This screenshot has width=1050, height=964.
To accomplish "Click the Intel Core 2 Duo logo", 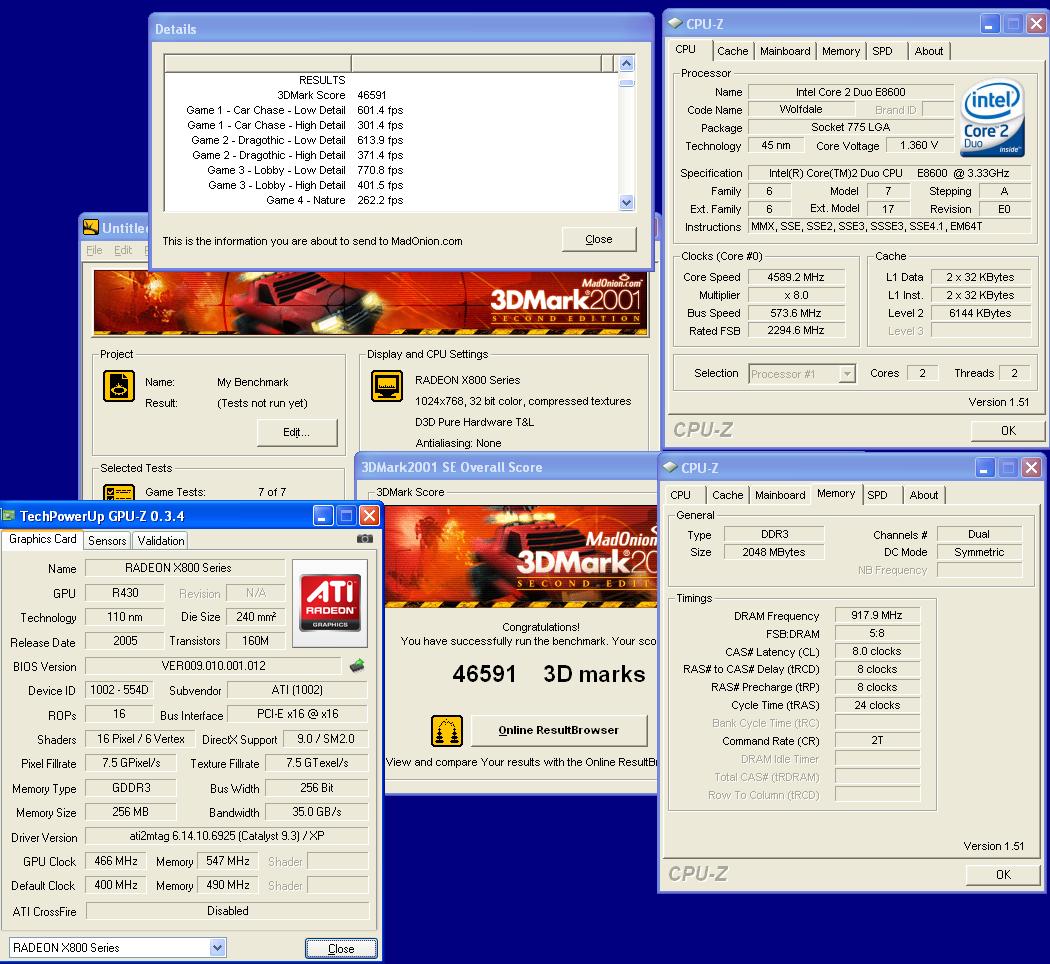I will click(x=993, y=118).
